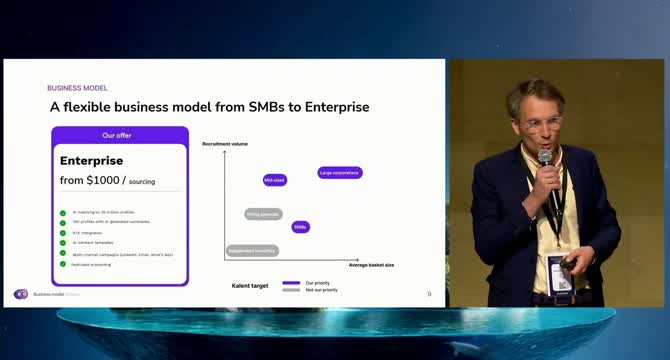Click the BUSINESS MODEL section label

(x=77, y=88)
